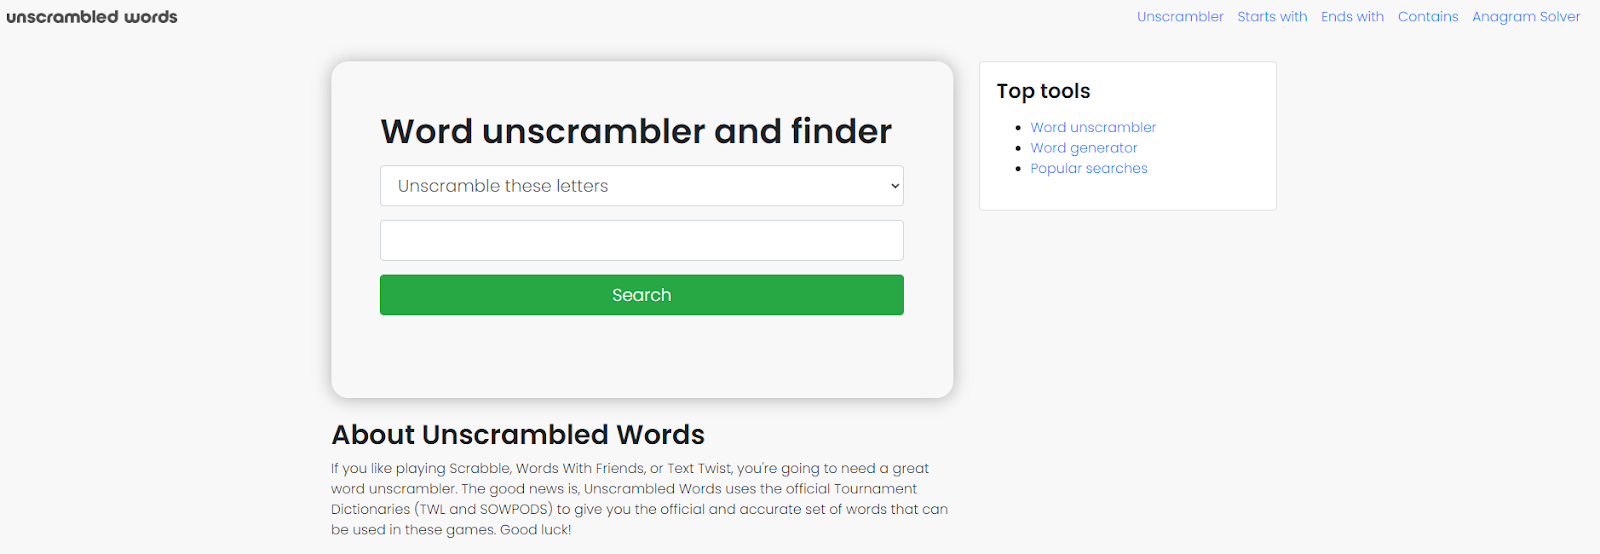Open the Word generator link
Screen dimensions: 1600x554
[1084, 148]
